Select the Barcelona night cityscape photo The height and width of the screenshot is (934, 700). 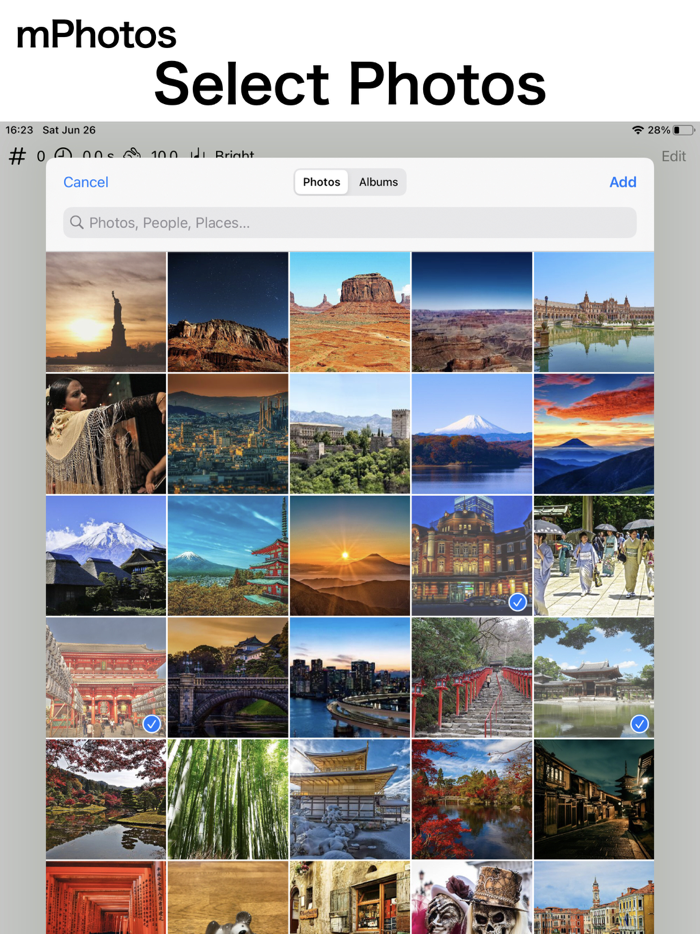pyautogui.click(x=228, y=434)
